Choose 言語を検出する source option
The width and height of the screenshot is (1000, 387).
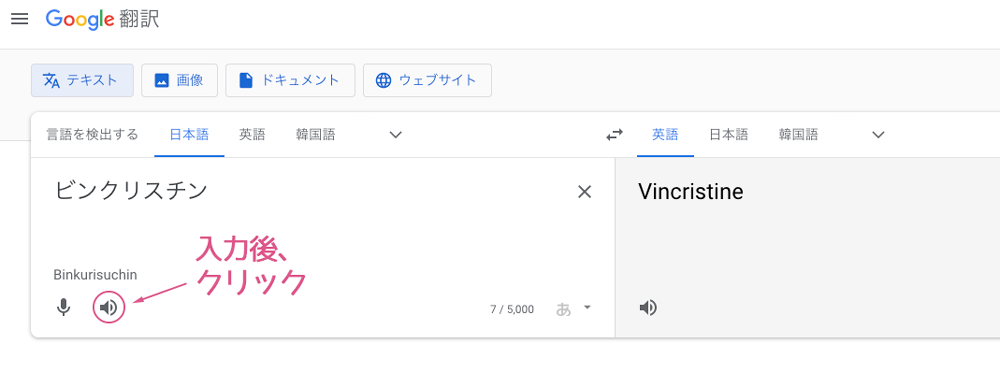[92, 135]
